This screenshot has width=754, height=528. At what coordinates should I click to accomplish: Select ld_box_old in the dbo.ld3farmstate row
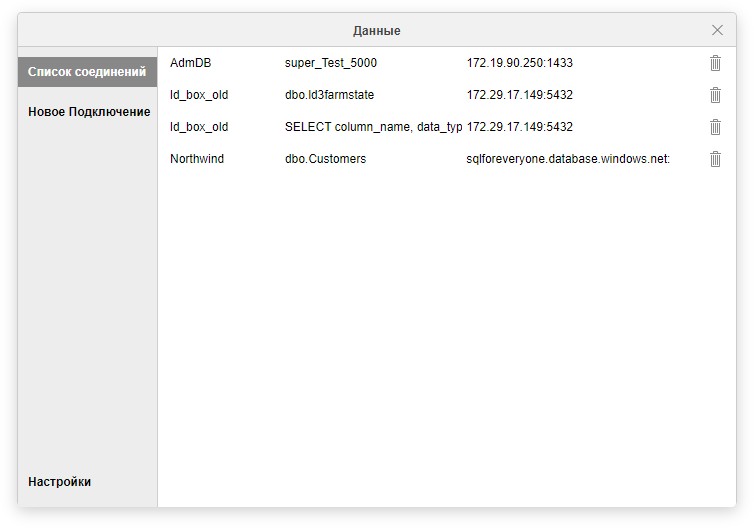[x=199, y=95]
